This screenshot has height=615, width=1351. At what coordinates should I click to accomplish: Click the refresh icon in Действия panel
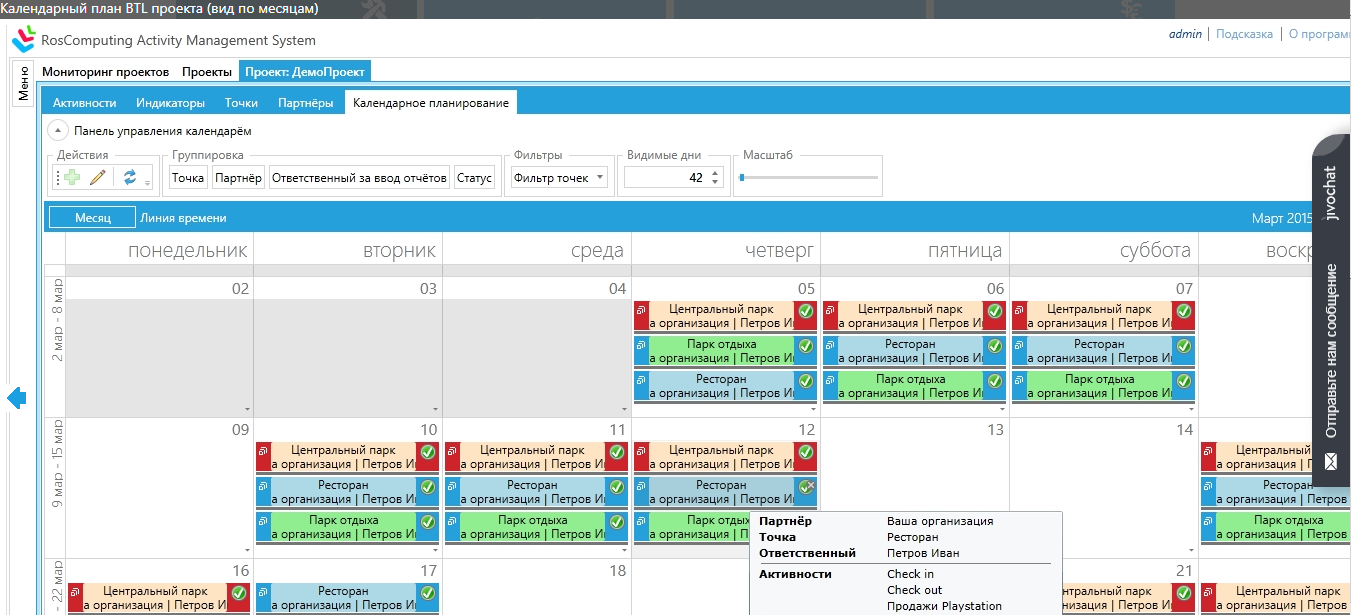(130, 176)
